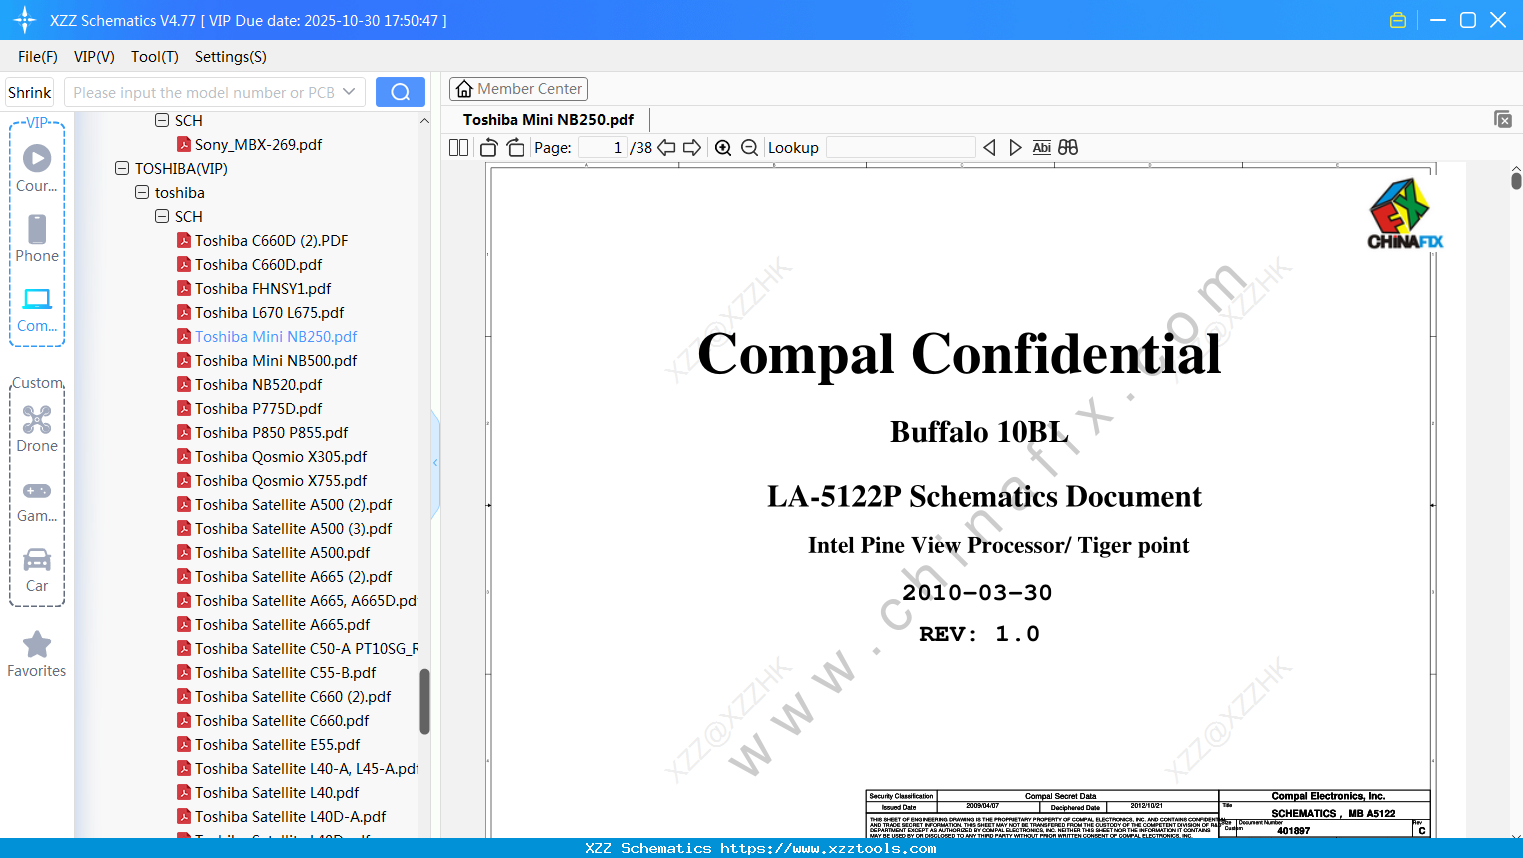Open Toshiba FHNSY1.pdf

click(x=263, y=289)
